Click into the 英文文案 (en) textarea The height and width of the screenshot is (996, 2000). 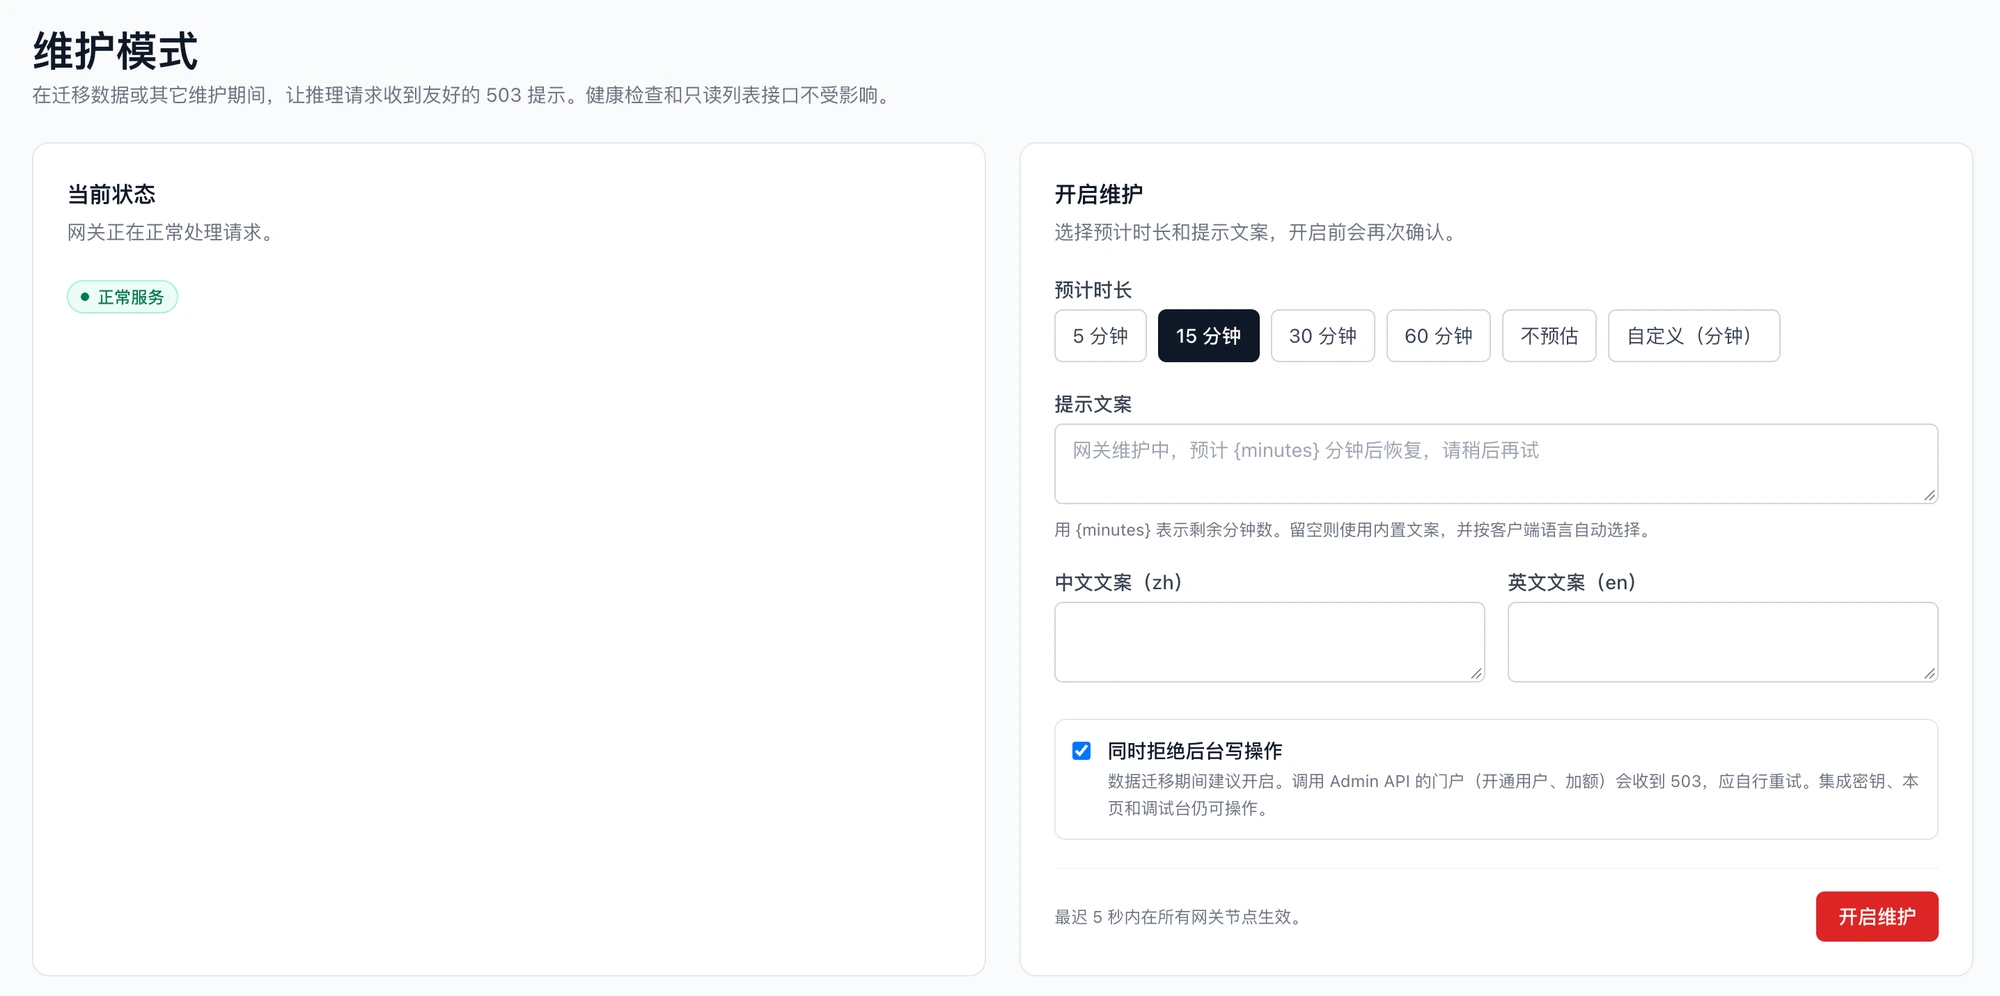coord(1722,642)
